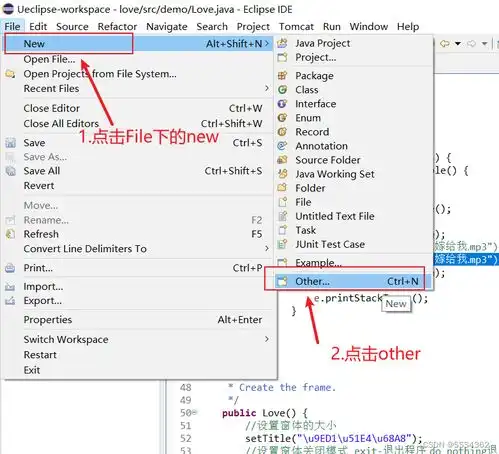Select Other... Ctrl+N in New submenu
The height and width of the screenshot is (454, 499).
[x=353, y=281]
